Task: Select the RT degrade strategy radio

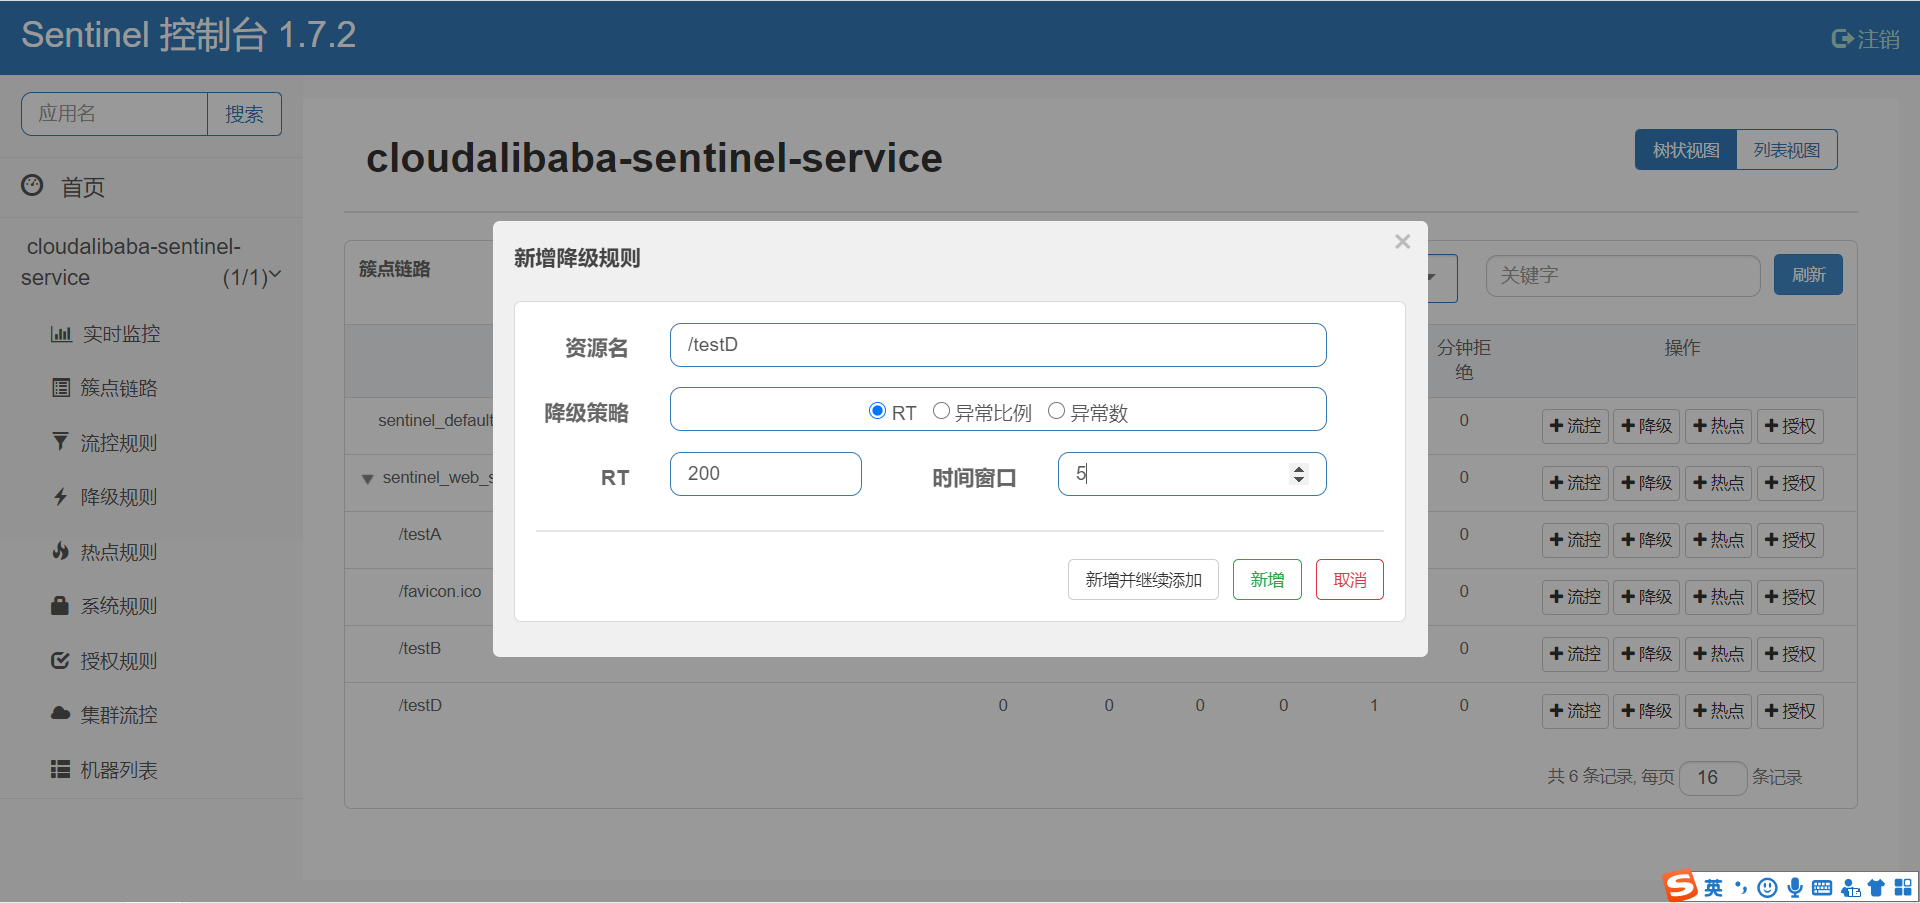Action: click(877, 411)
